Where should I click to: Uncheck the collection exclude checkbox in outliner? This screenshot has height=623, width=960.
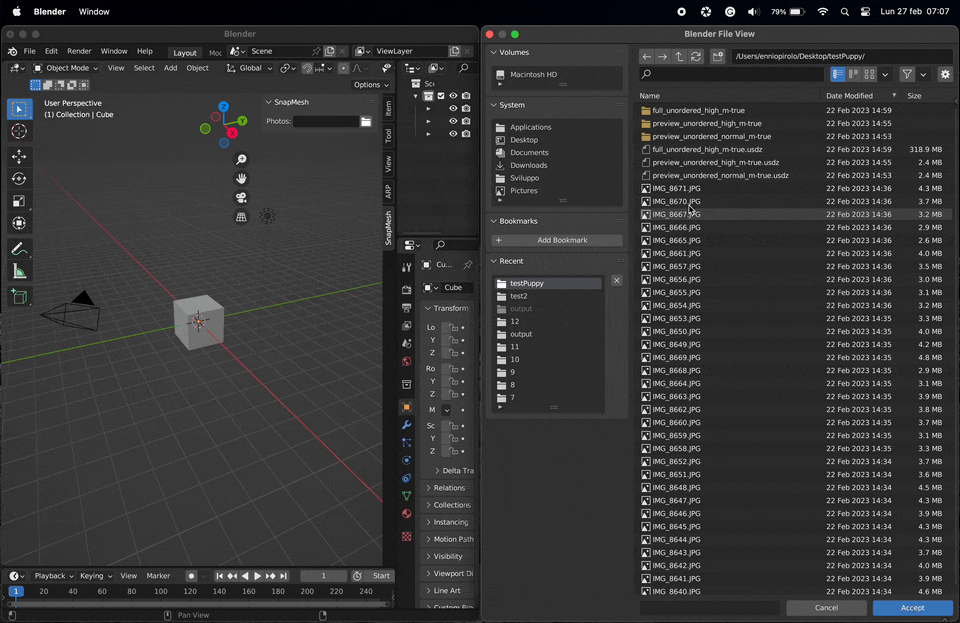click(441, 95)
